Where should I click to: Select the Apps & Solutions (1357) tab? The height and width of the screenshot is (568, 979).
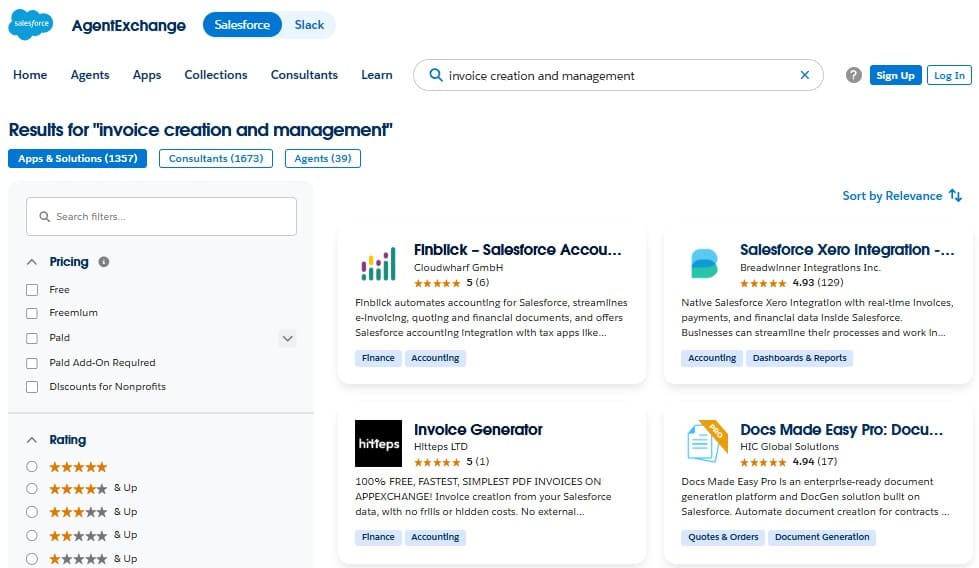[77, 159]
